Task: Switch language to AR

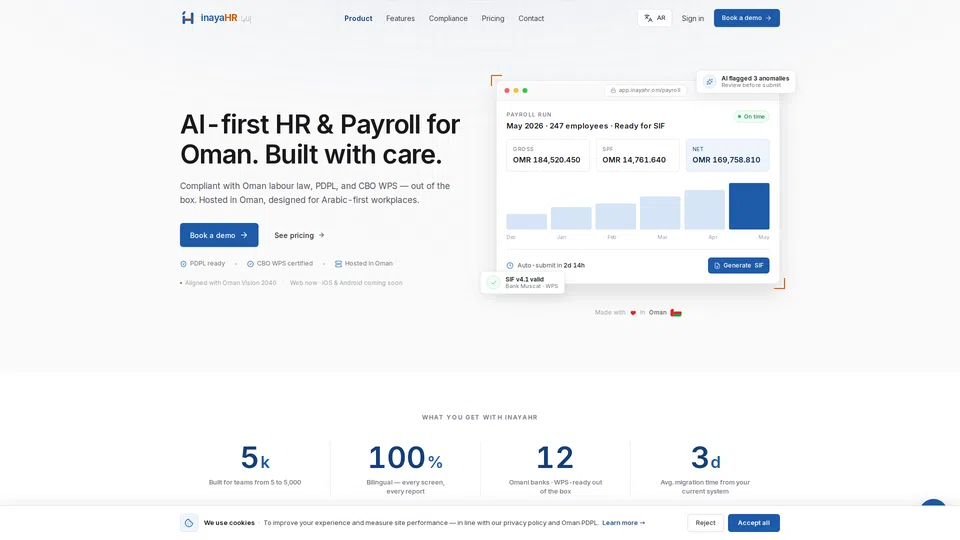Action: (x=654, y=18)
